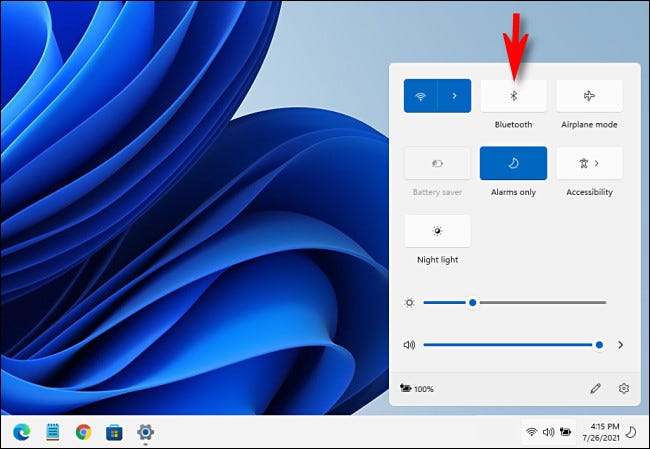Image resolution: width=650 pixels, height=449 pixels.
Task: Click the brightness slider track
Action: point(540,302)
